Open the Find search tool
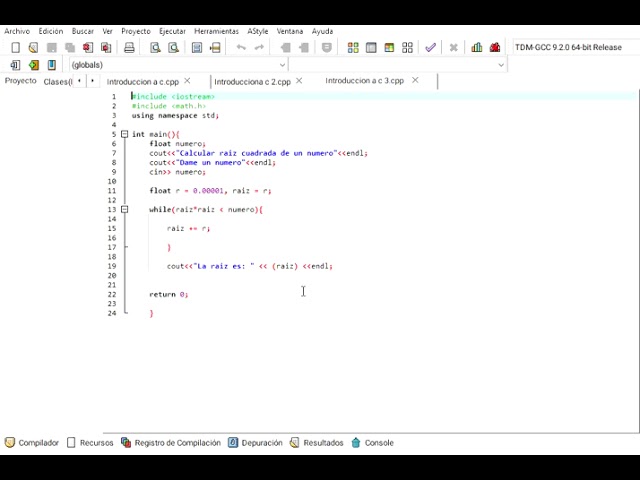Image resolution: width=640 pixels, height=480 pixels. (156, 47)
